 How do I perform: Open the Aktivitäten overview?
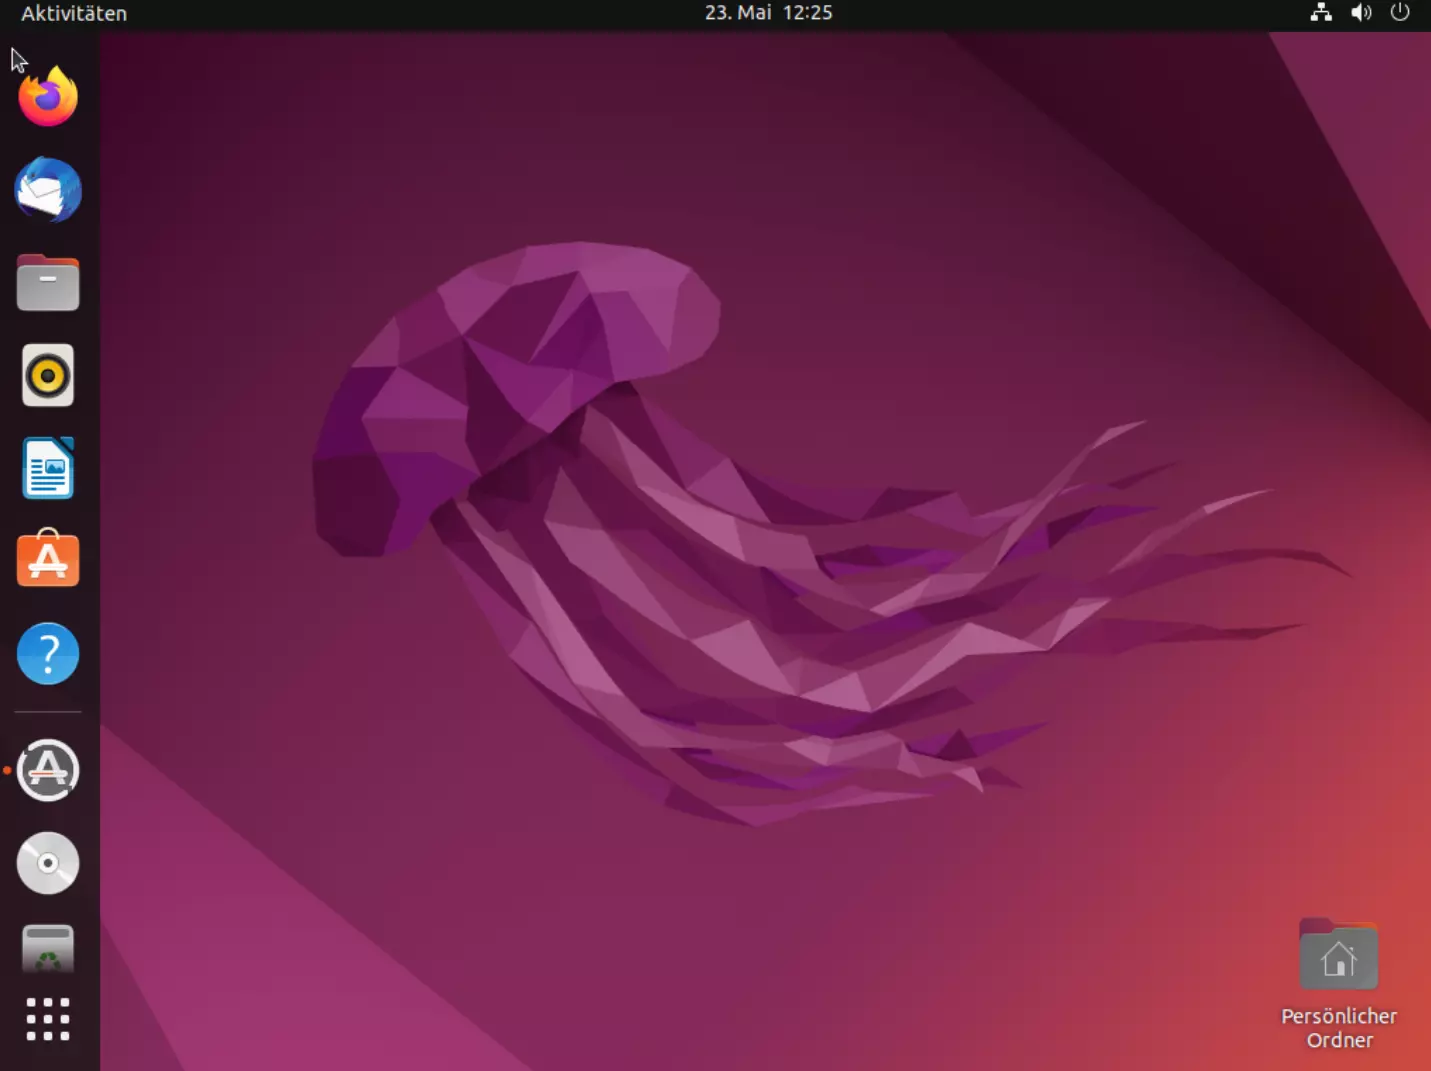coord(74,13)
